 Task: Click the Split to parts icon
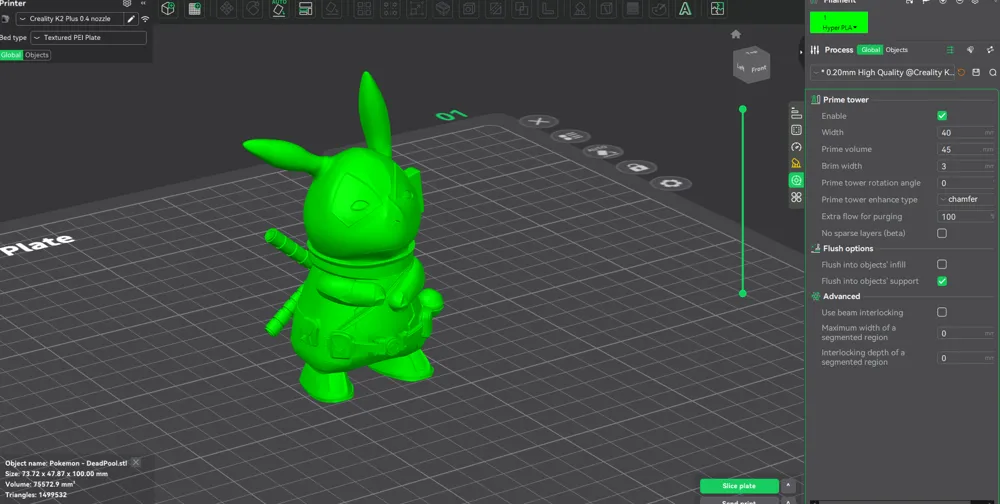click(x=390, y=8)
